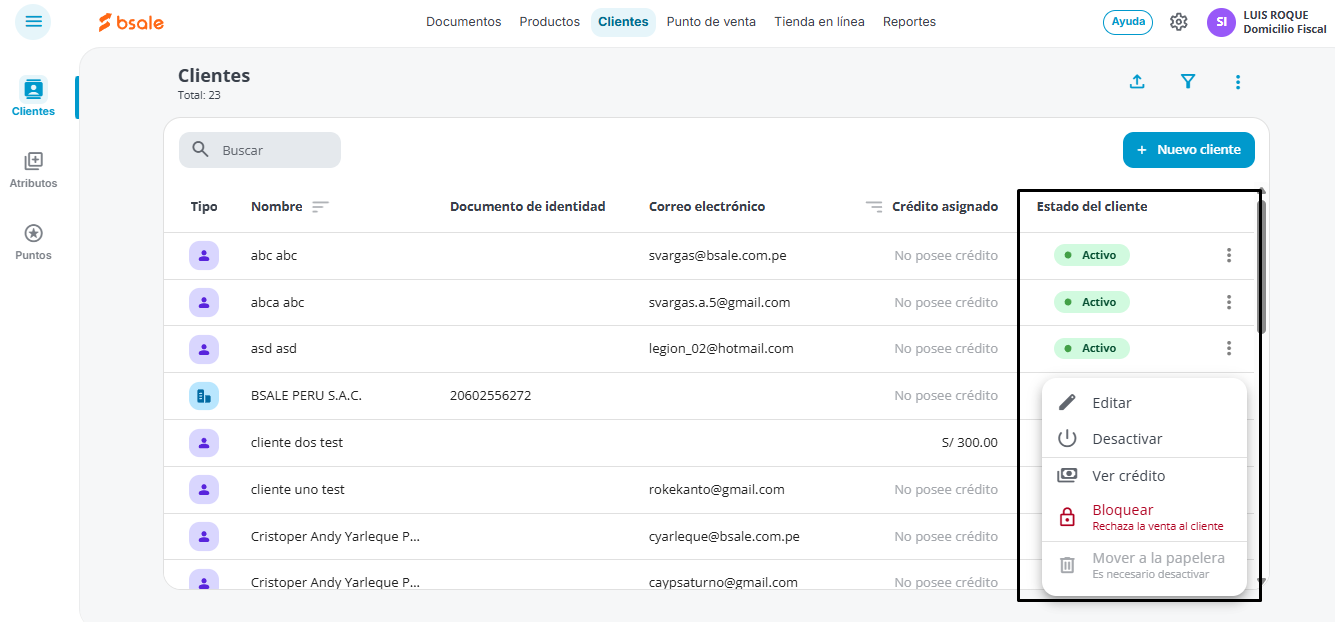
Task: Click email rokekanto@gmail.com
Action: pos(717,490)
